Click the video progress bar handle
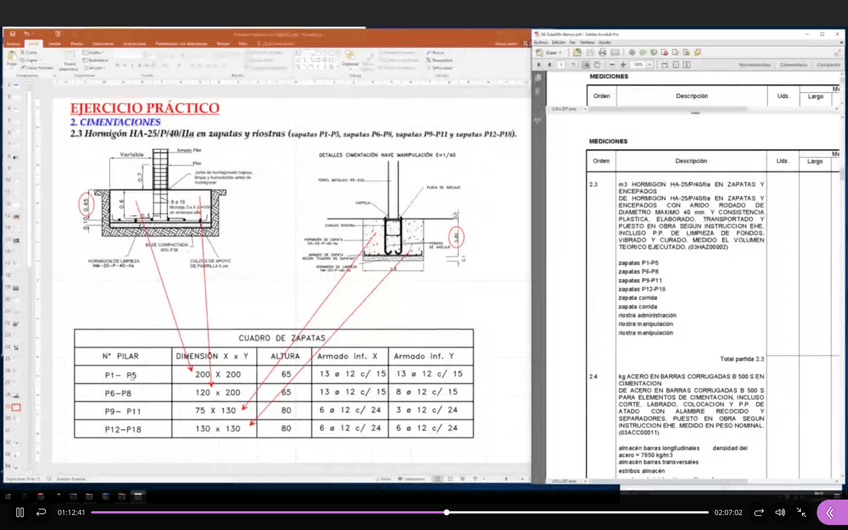This screenshot has width=848, height=530. point(446,512)
